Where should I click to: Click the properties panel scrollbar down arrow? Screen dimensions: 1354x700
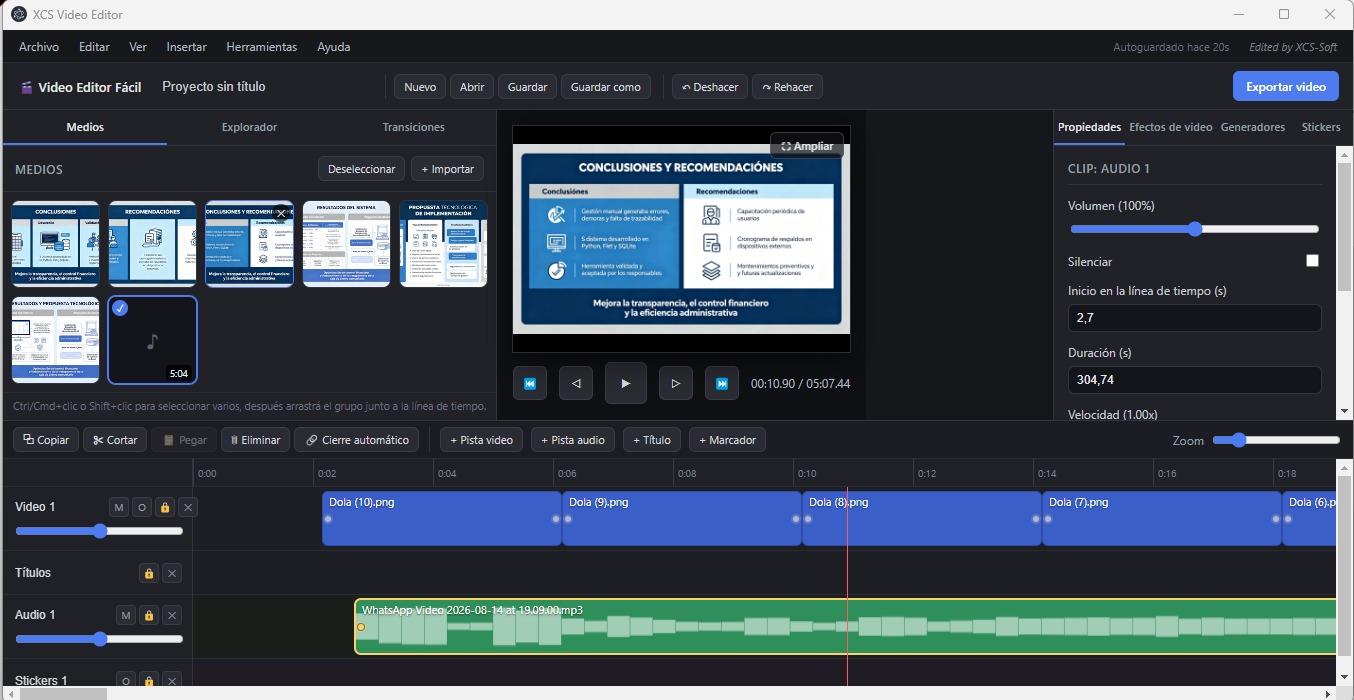pos(1345,411)
